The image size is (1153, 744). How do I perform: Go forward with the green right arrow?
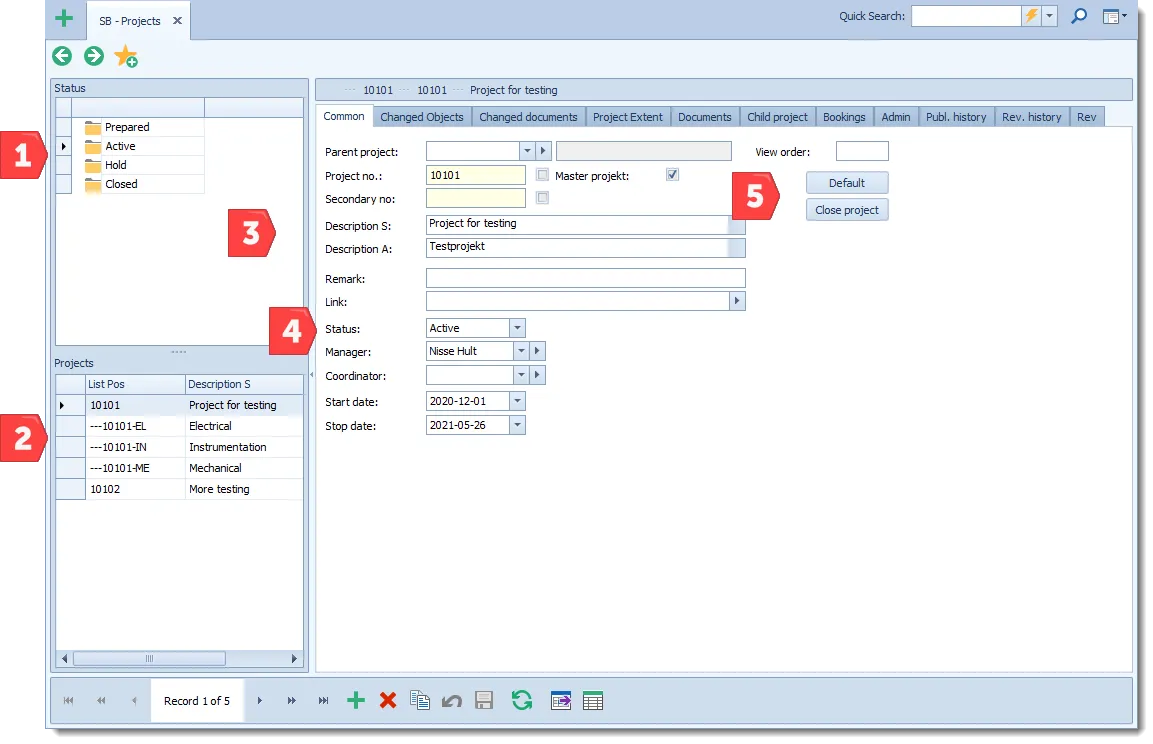[94, 56]
